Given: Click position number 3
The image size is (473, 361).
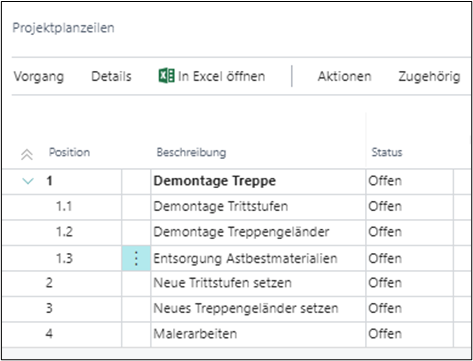Looking at the screenshot, I should 49,308.
